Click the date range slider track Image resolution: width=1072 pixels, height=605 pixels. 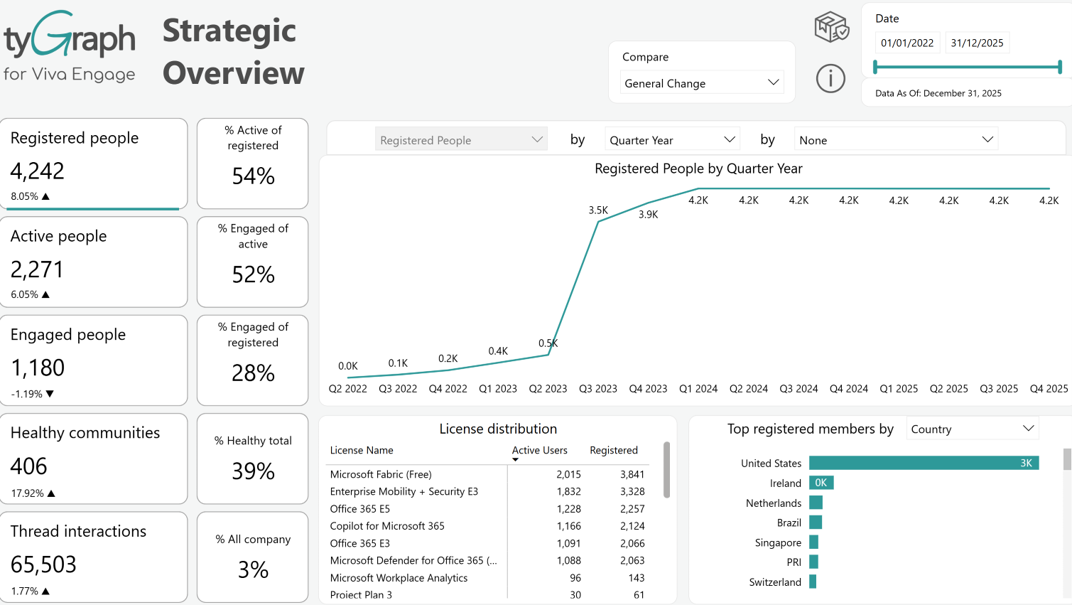click(967, 67)
